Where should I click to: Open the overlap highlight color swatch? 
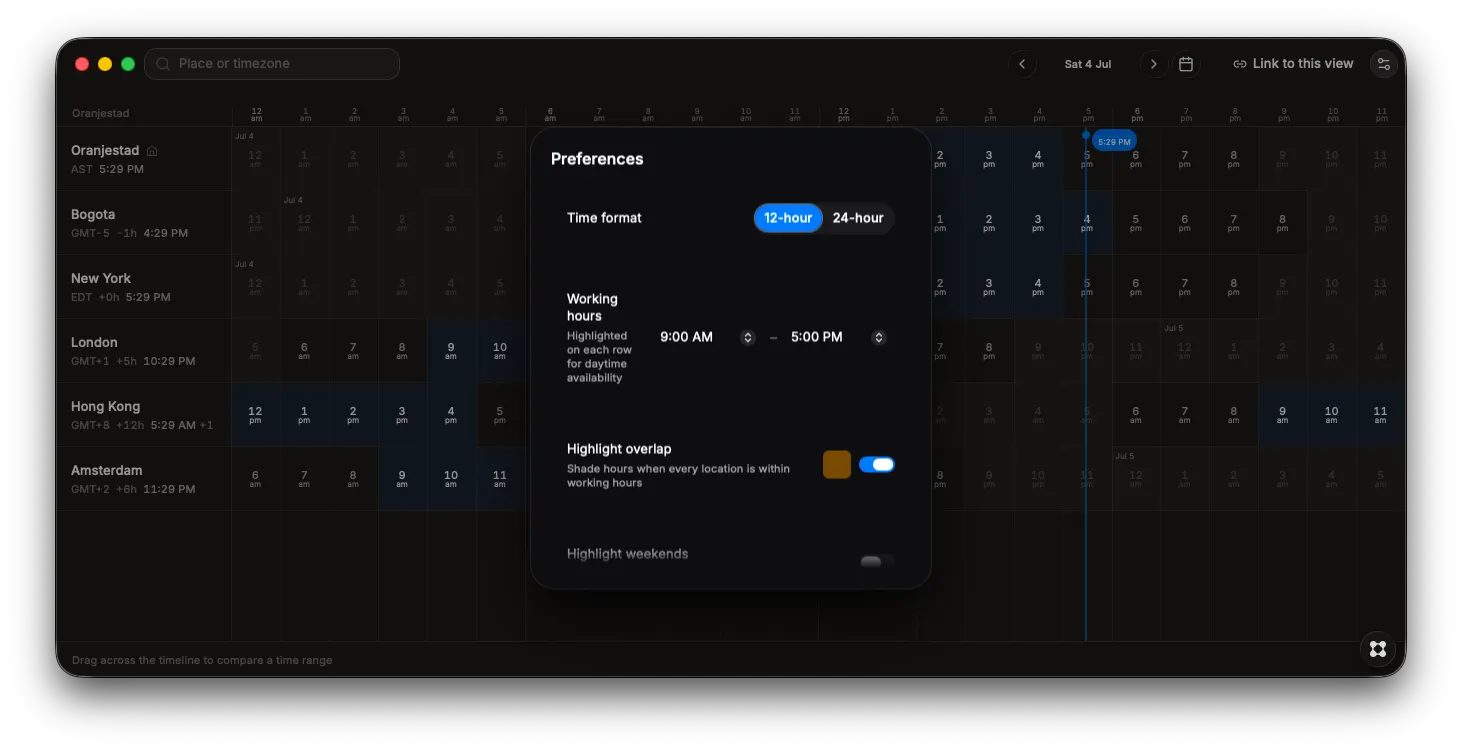tap(837, 465)
